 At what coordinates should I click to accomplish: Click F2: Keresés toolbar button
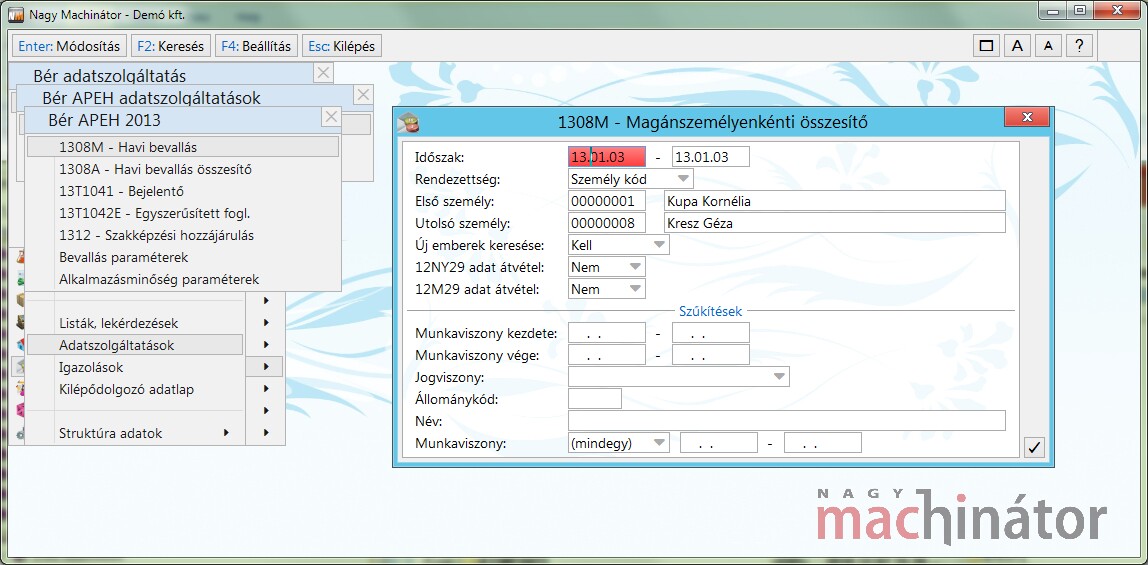click(171, 46)
